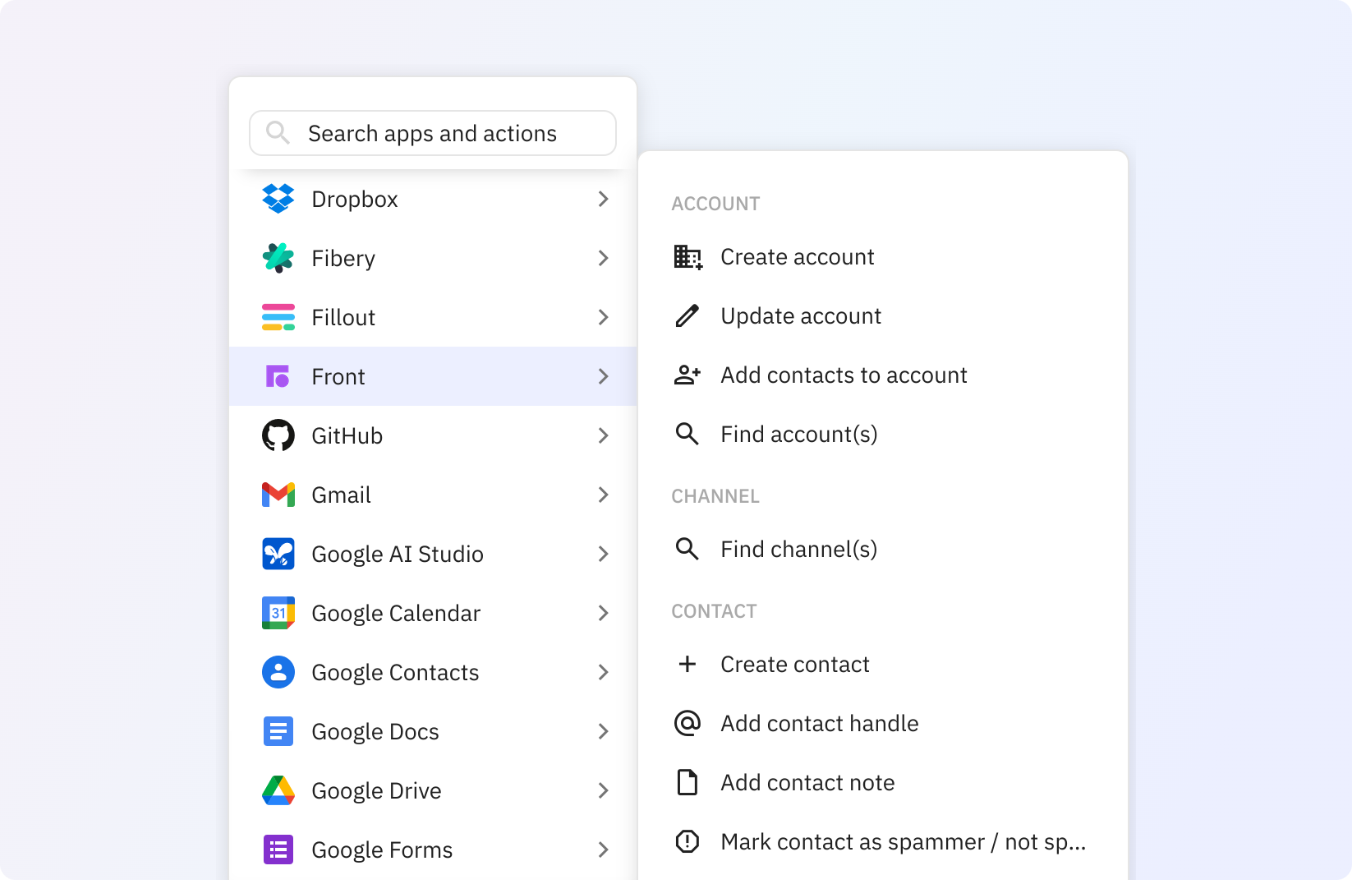1352x880 pixels.
Task: Click the Dropbox logo icon
Action: [278, 199]
